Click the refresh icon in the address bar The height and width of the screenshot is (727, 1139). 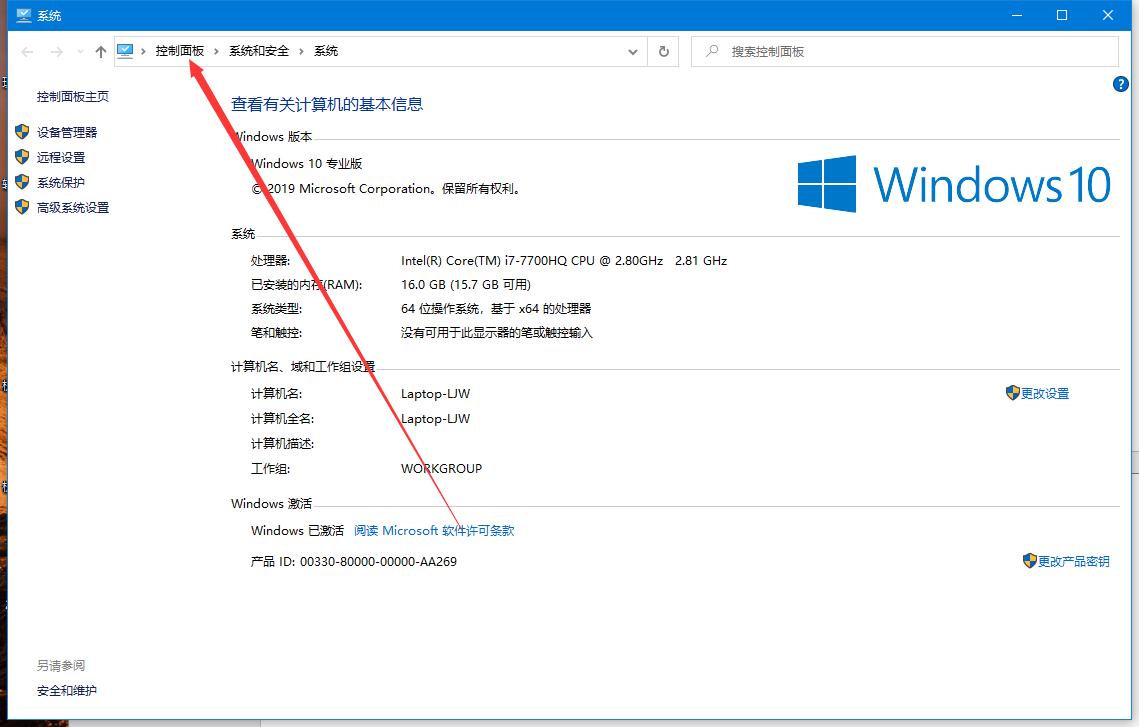click(x=663, y=51)
